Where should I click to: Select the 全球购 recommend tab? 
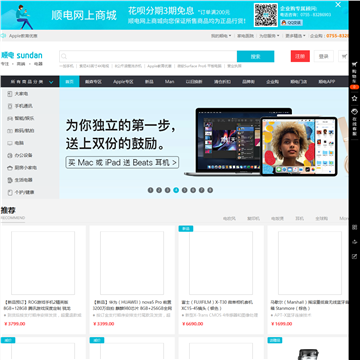[322, 219]
